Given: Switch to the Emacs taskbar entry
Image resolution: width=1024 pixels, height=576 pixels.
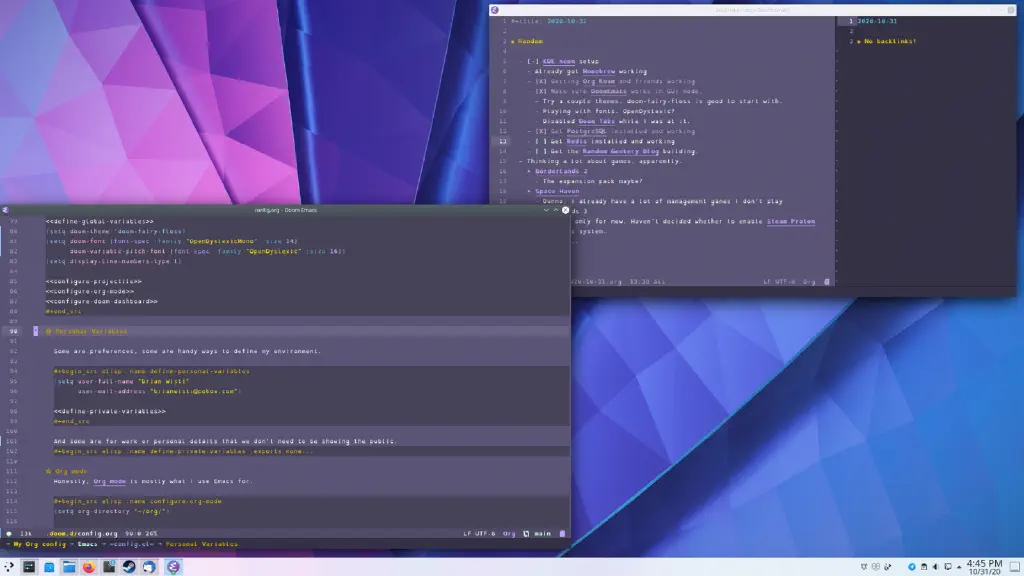Looking at the screenshot, I should point(173,567).
